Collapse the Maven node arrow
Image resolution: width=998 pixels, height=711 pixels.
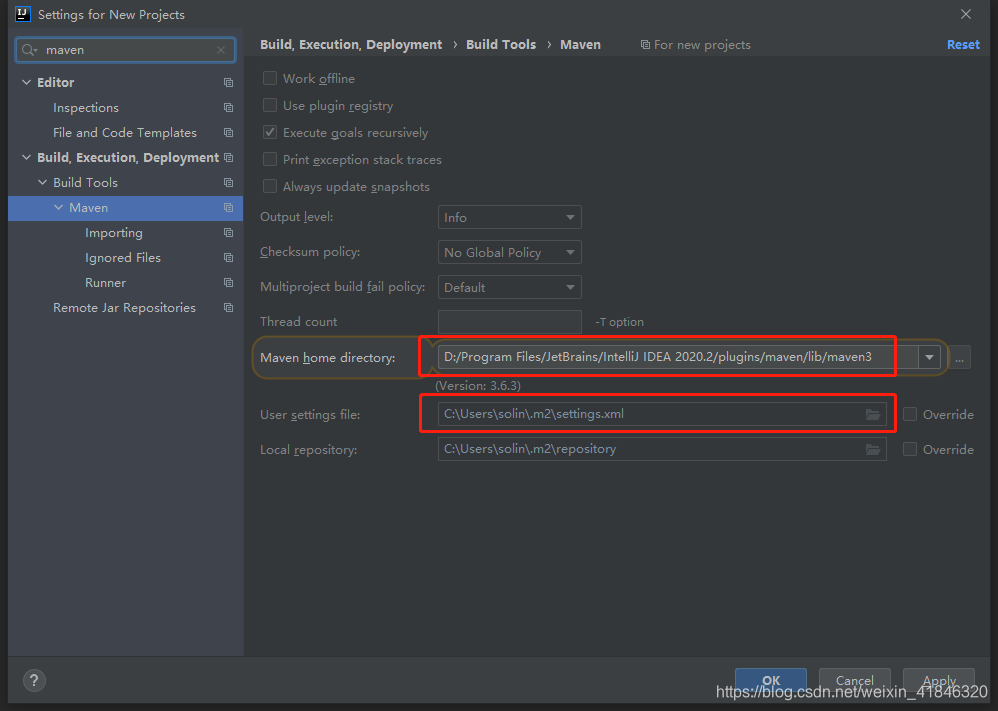pyautogui.click(x=59, y=208)
